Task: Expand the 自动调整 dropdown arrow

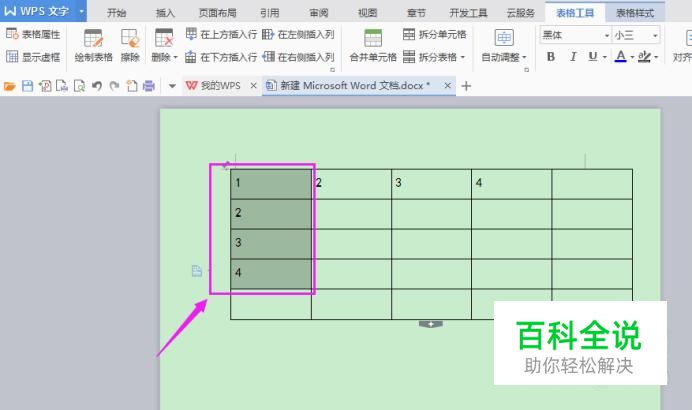Action: (524, 57)
